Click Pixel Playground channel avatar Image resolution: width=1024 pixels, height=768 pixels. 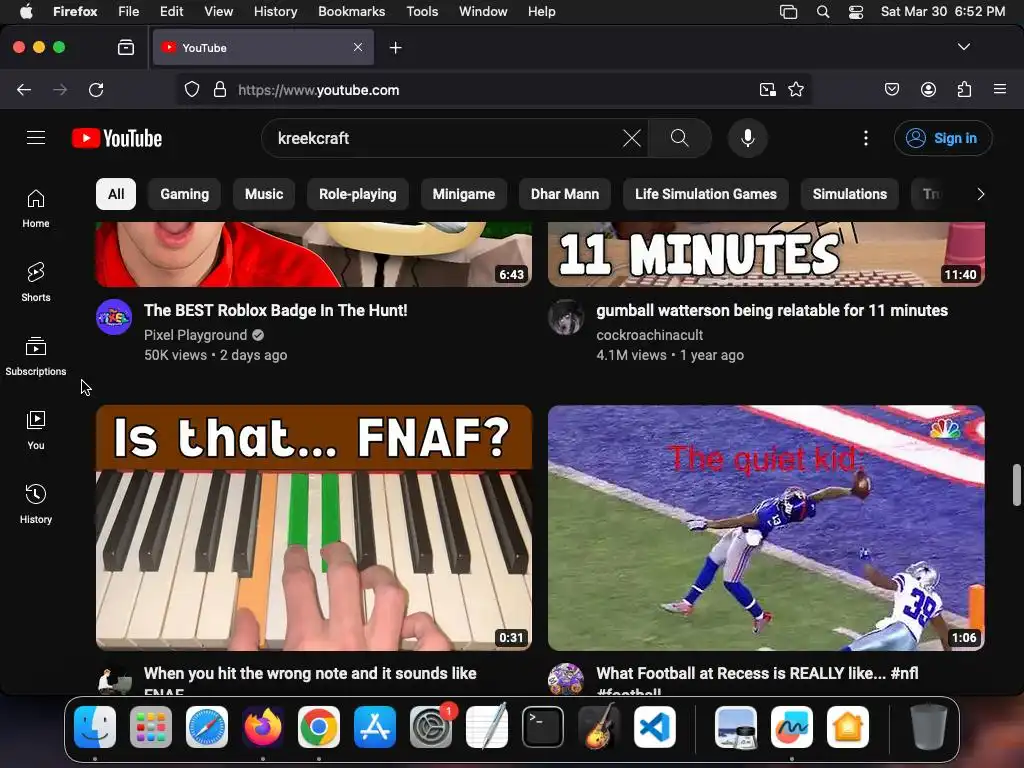[x=114, y=317]
